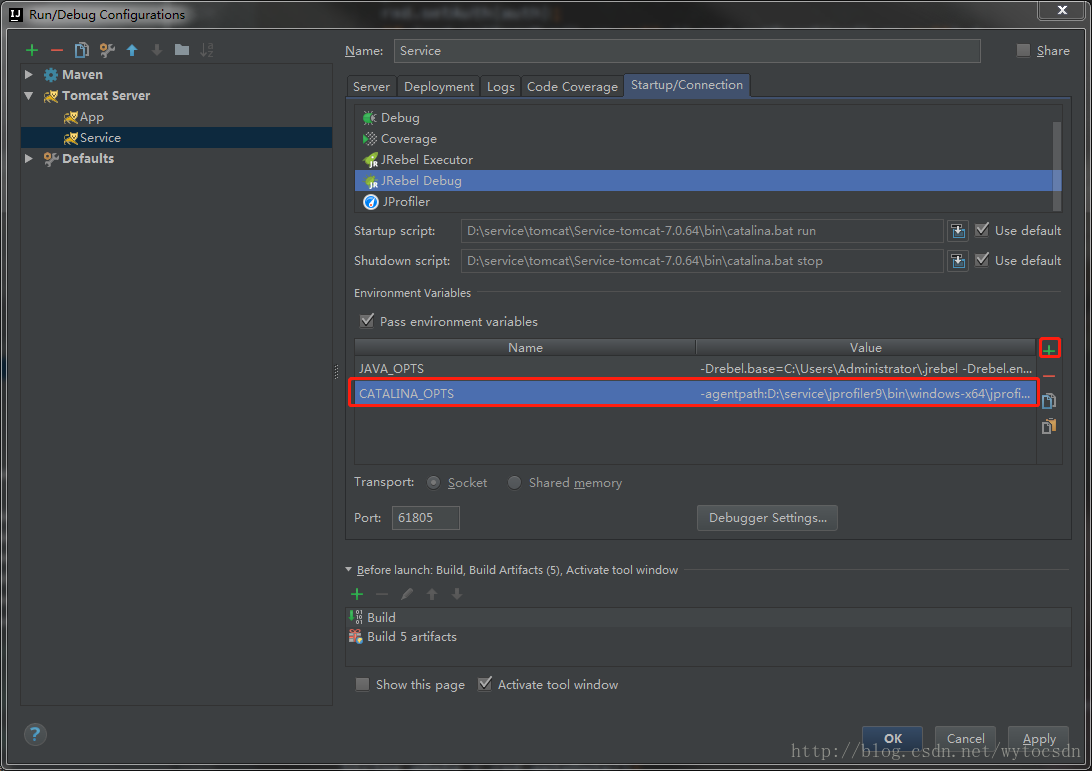
Task: Click executor list vertical scrollbar
Action: click(1057, 165)
